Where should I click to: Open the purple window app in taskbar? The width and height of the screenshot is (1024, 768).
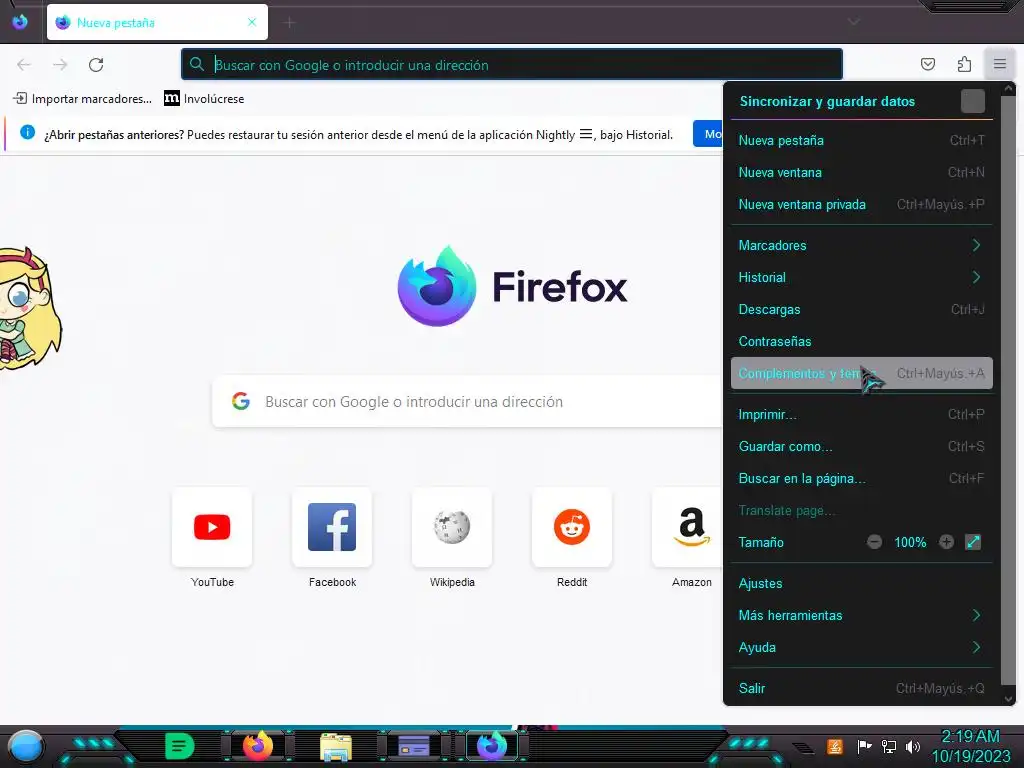414,746
